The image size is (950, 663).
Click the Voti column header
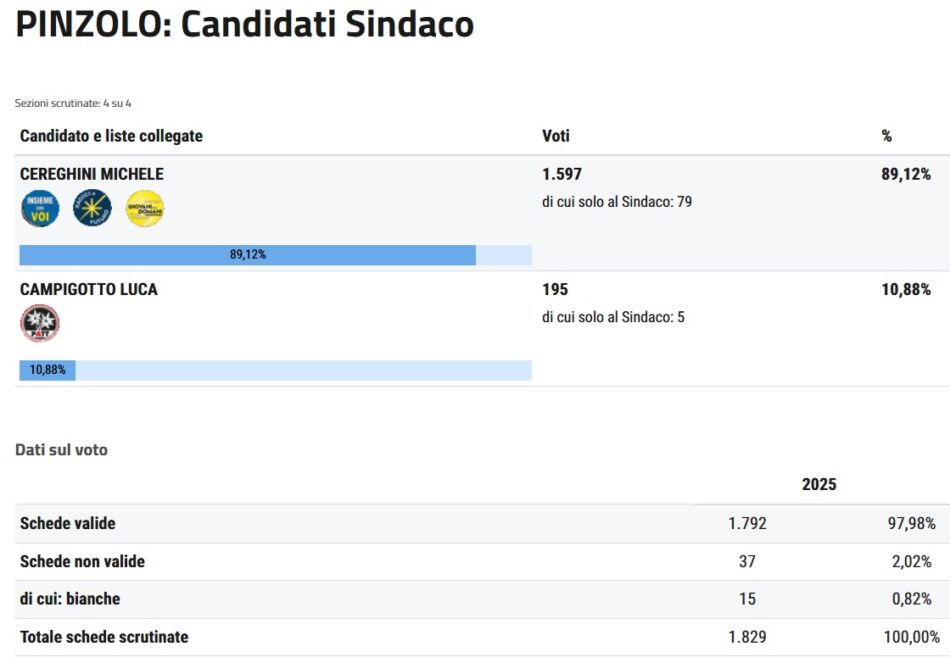pos(556,136)
